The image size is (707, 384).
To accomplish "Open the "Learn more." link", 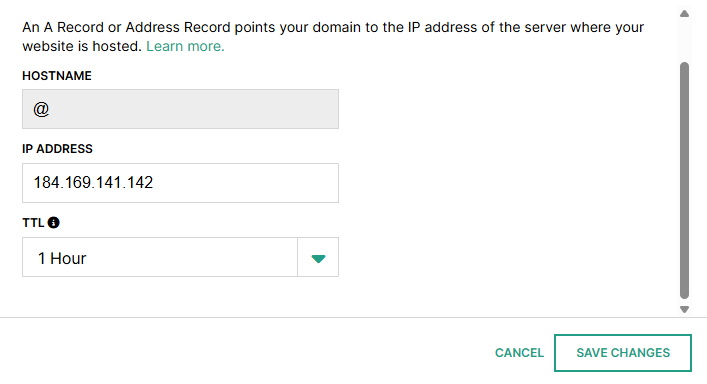I will 185,46.
